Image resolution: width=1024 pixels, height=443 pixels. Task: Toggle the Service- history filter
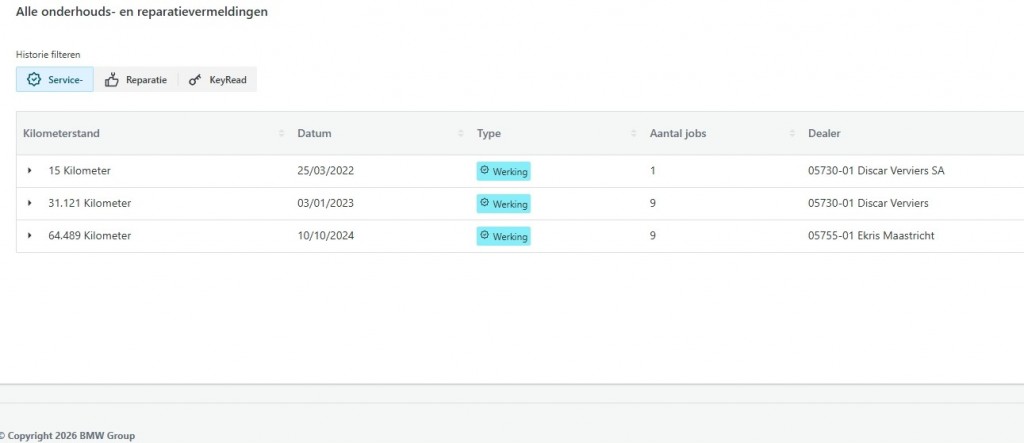tap(55, 80)
